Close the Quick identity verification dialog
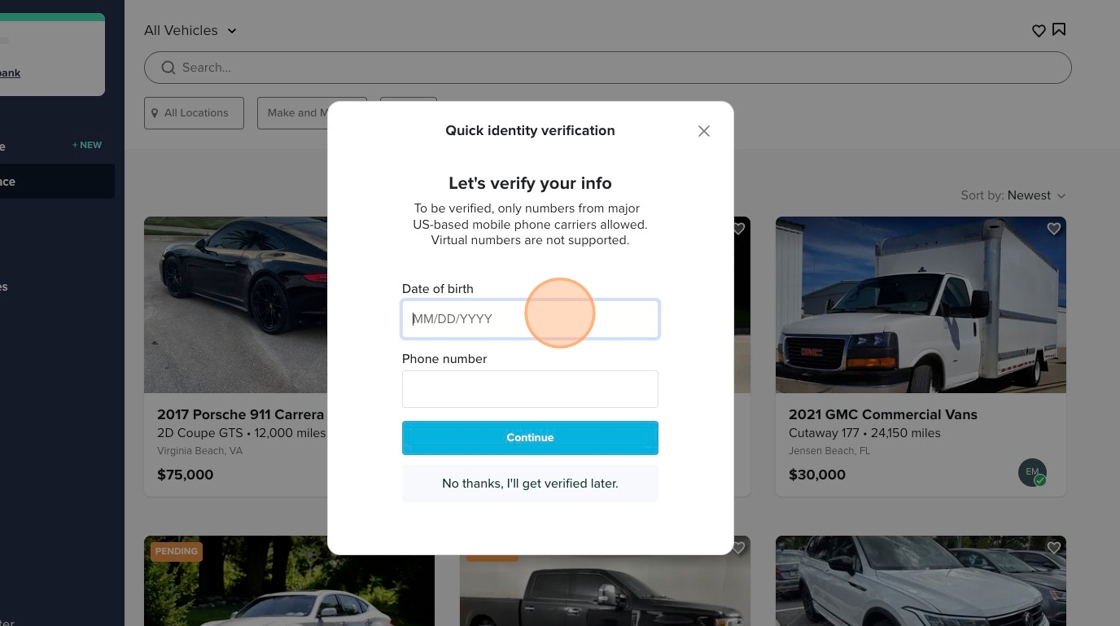Viewport: 1120px width, 626px height. 704,131
